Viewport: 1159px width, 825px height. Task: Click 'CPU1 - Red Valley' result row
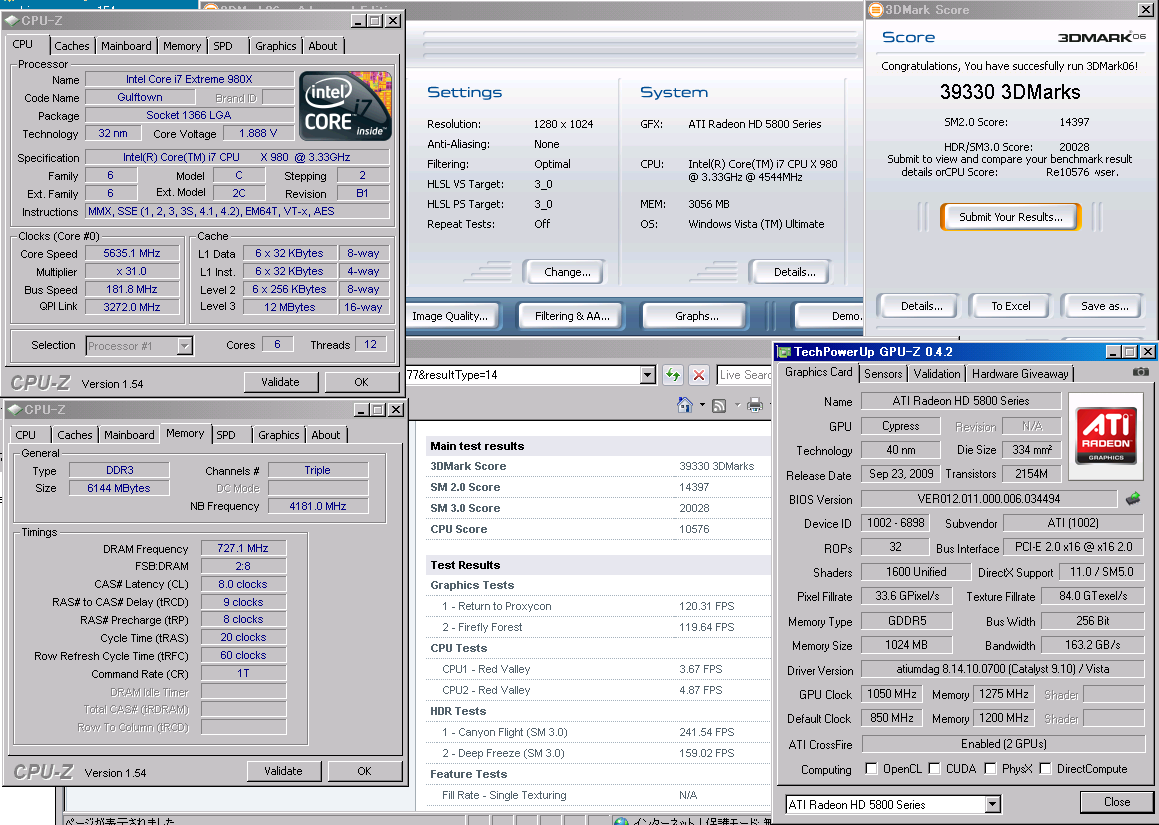coord(598,669)
